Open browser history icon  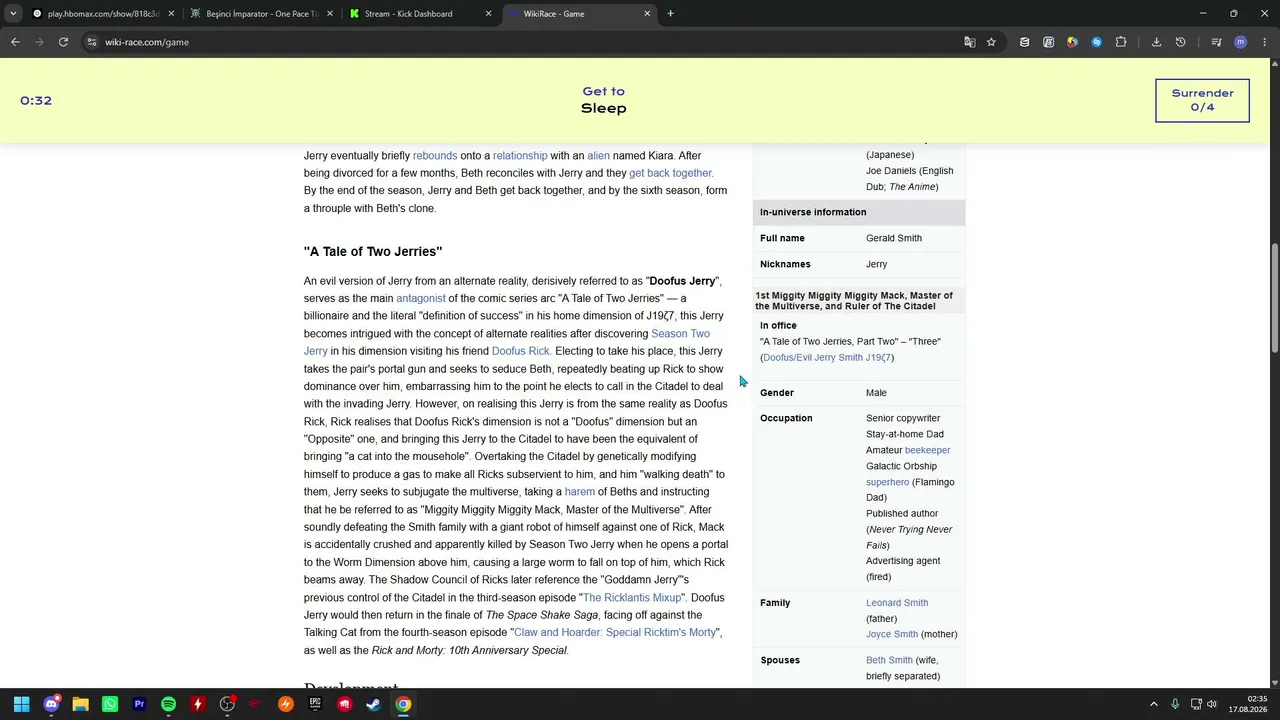tap(1180, 42)
